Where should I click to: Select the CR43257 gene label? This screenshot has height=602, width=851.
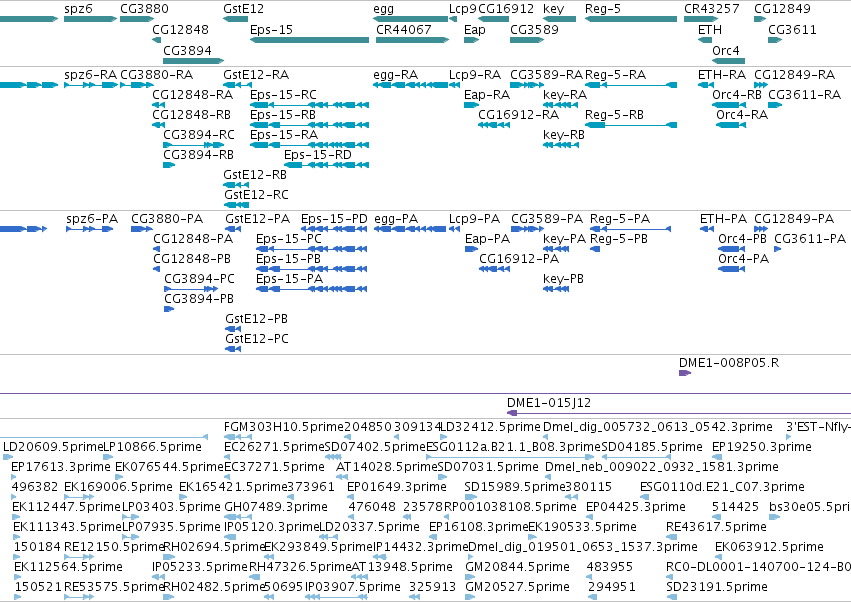coord(712,9)
